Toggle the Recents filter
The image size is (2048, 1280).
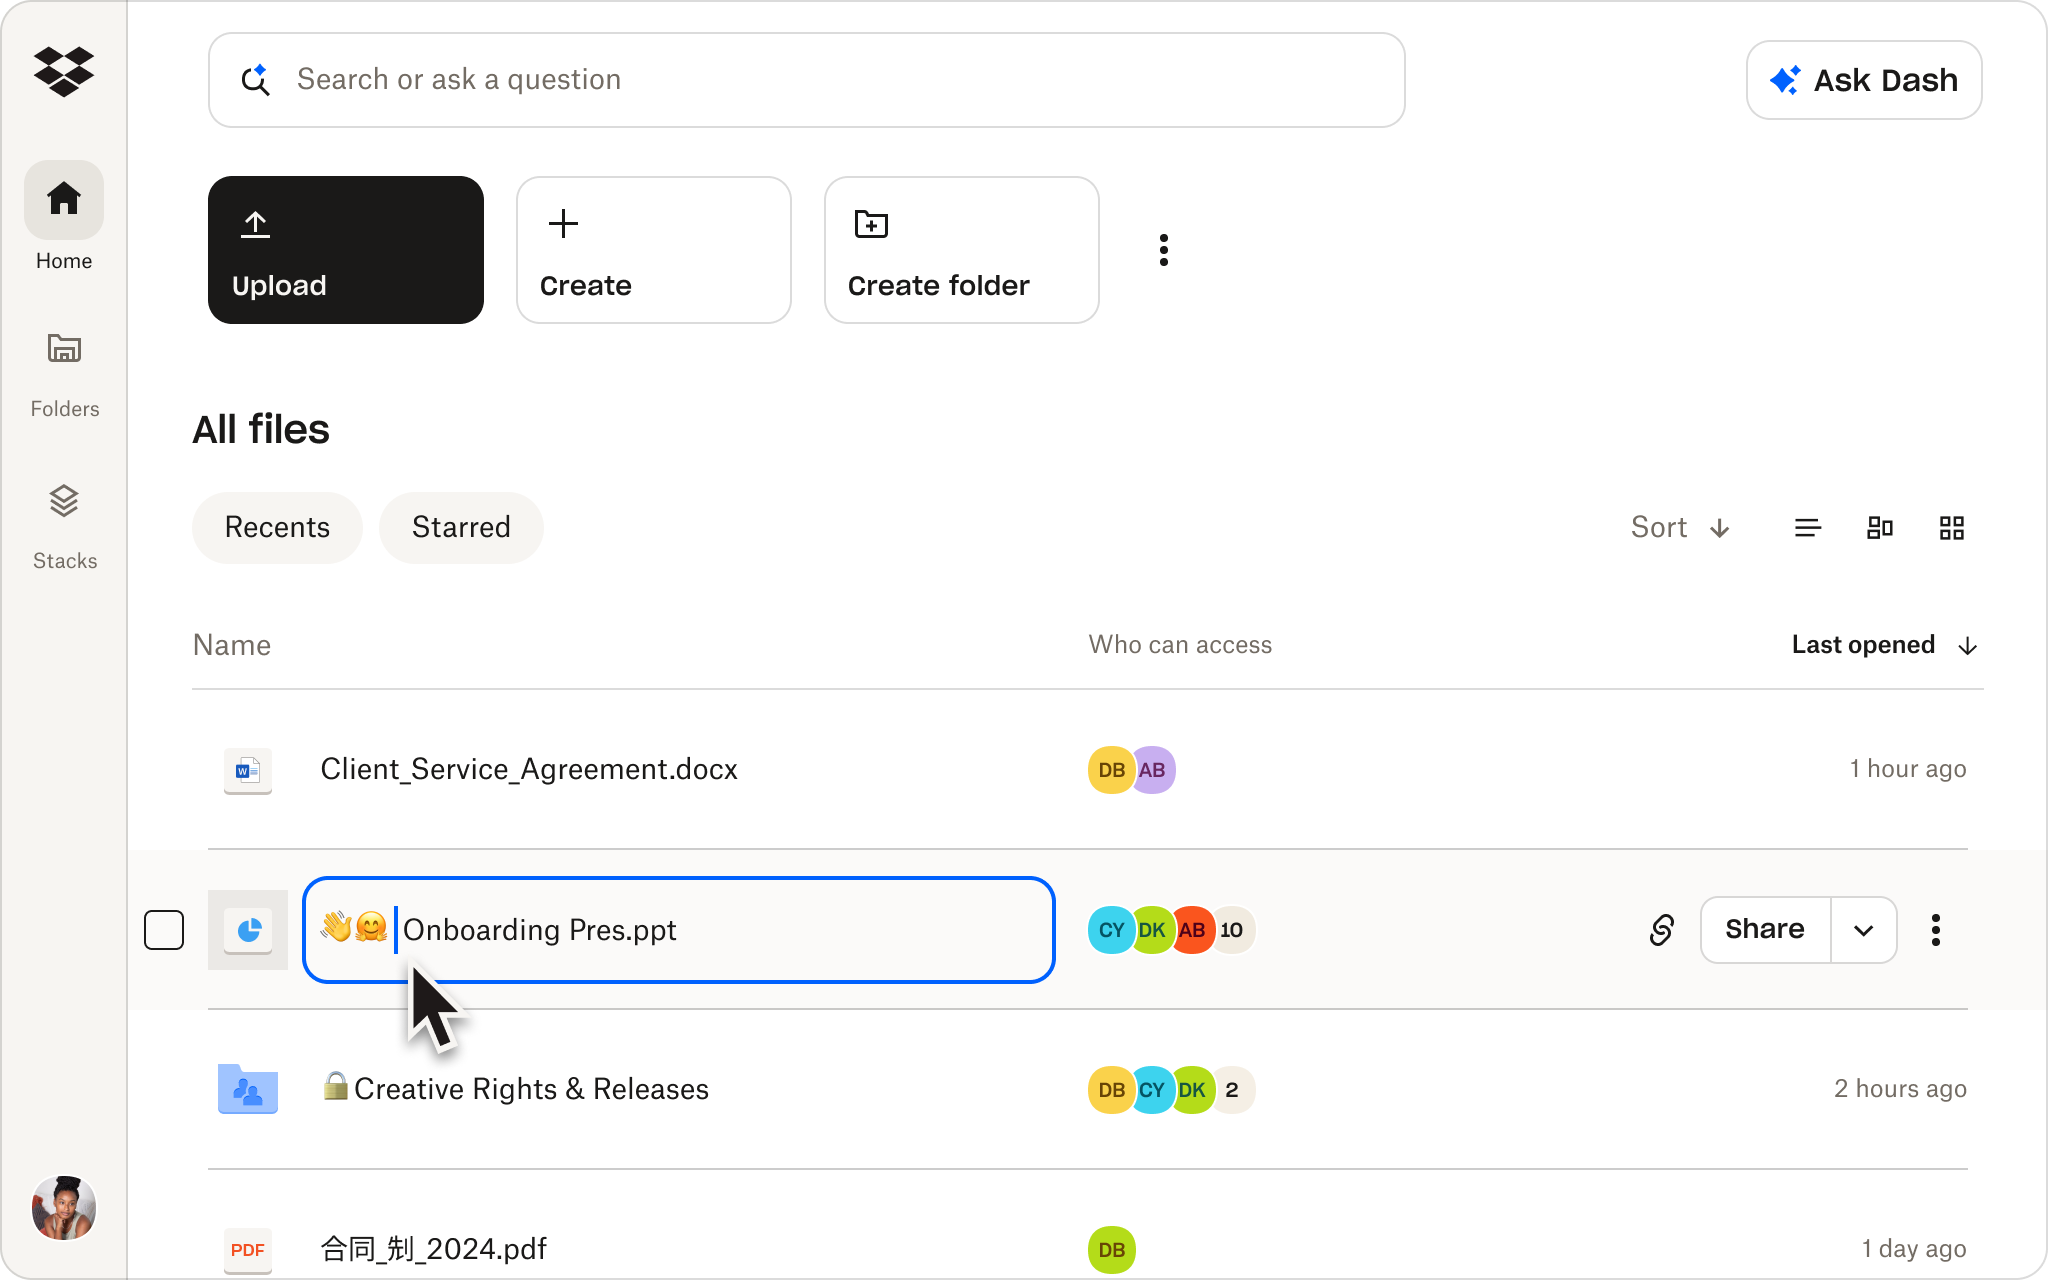277,527
